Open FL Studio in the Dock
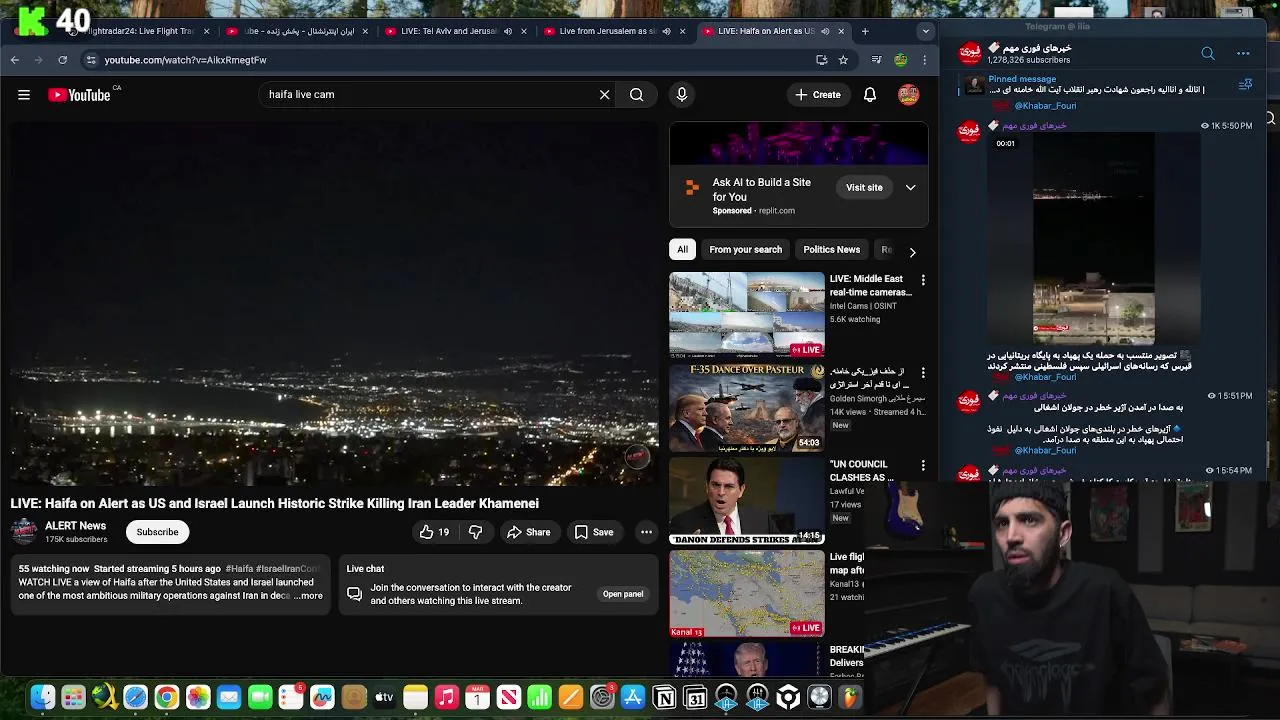Image resolution: width=1280 pixels, height=720 pixels. pos(850,697)
